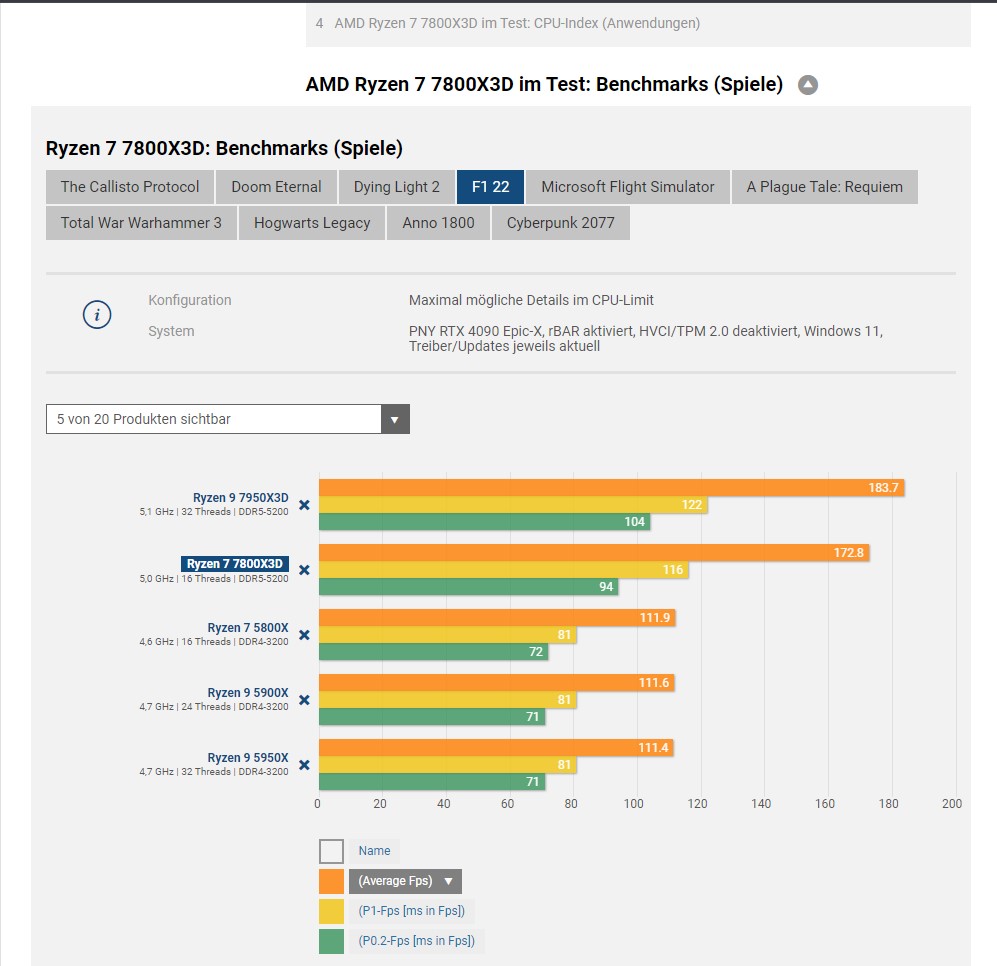The image size is (997, 966).
Task: Open the products dropdown arrow button
Action: tap(395, 419)
